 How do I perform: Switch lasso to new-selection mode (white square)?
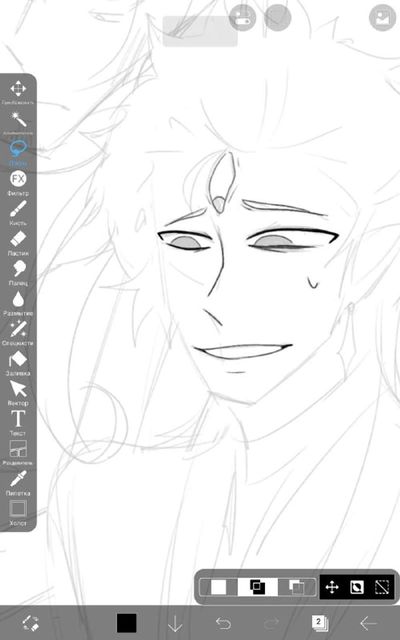tap(218, 587)
